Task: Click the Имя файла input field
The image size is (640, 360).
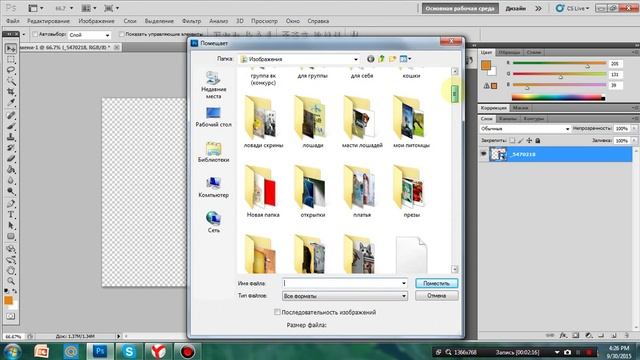Action: (x=341, y=283)
